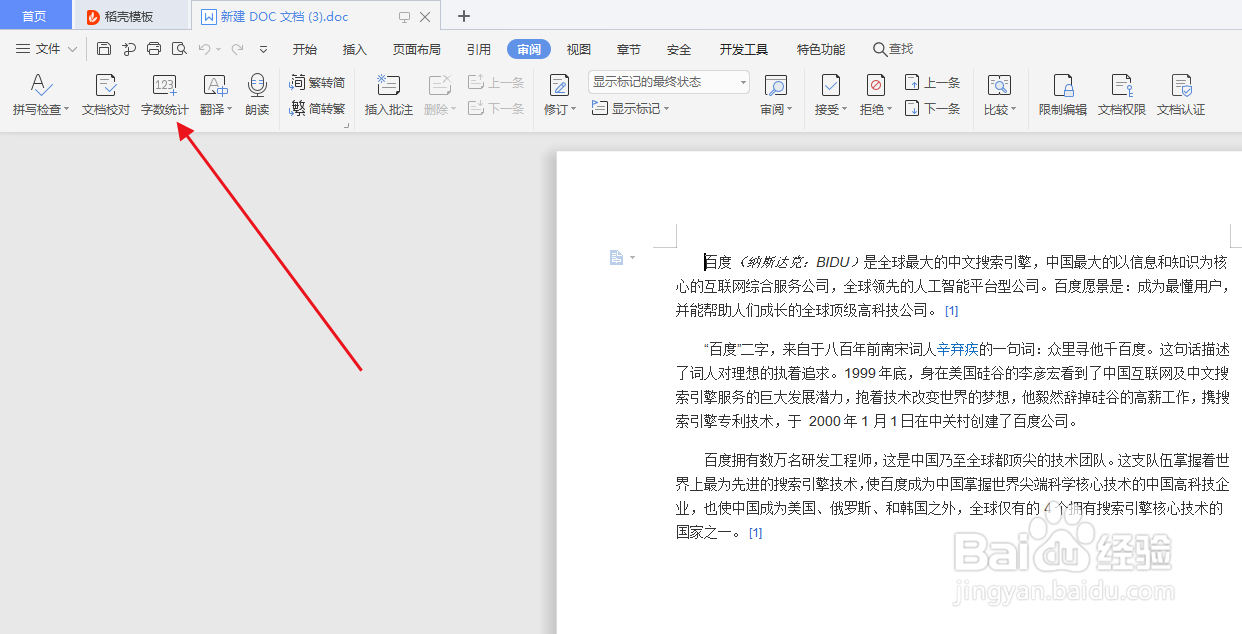Expand quick access toolbar customize arrow
Screen dimensions: 1242x634
click(x=263, y=48)
